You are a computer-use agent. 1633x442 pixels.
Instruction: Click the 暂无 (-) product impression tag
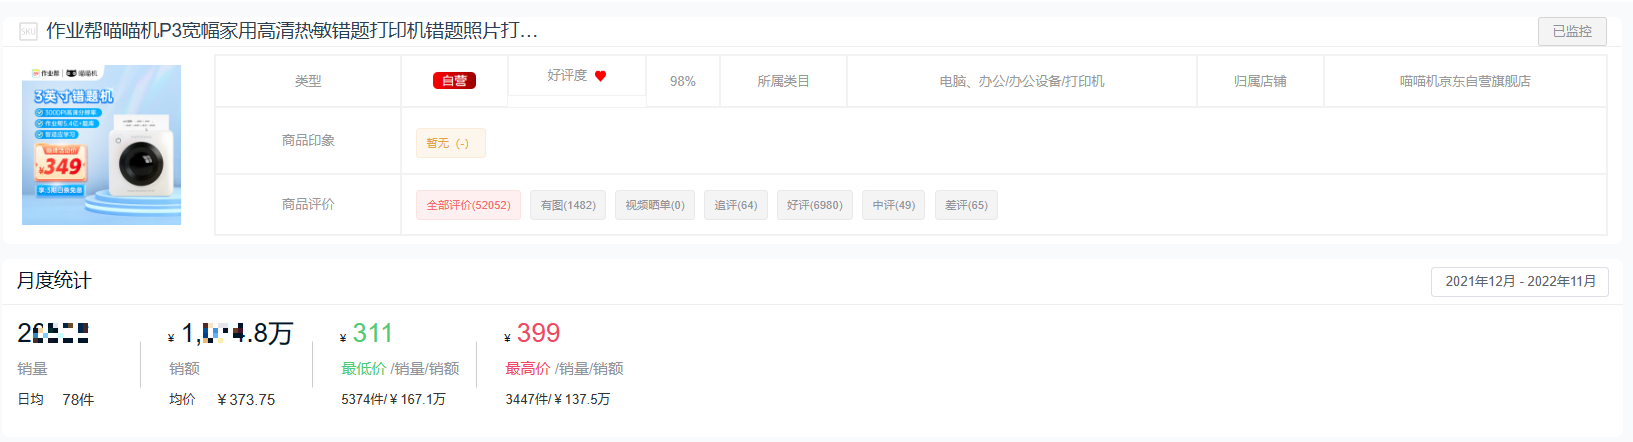click(x=451, y=143)
